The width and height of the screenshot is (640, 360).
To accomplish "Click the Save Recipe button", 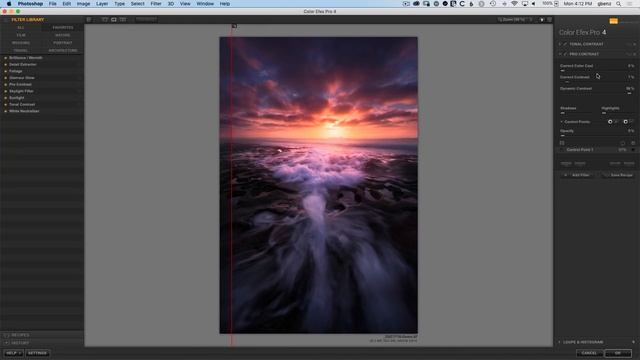I will (618, 175).
